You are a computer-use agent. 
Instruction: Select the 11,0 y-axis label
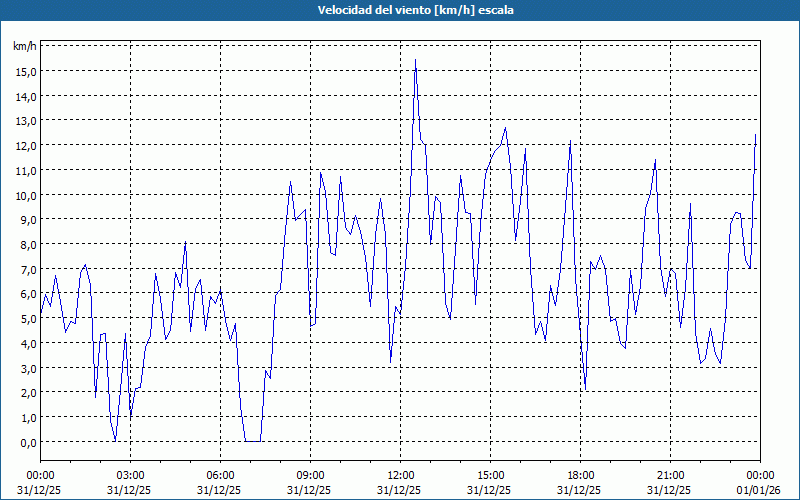coord(26,171)
